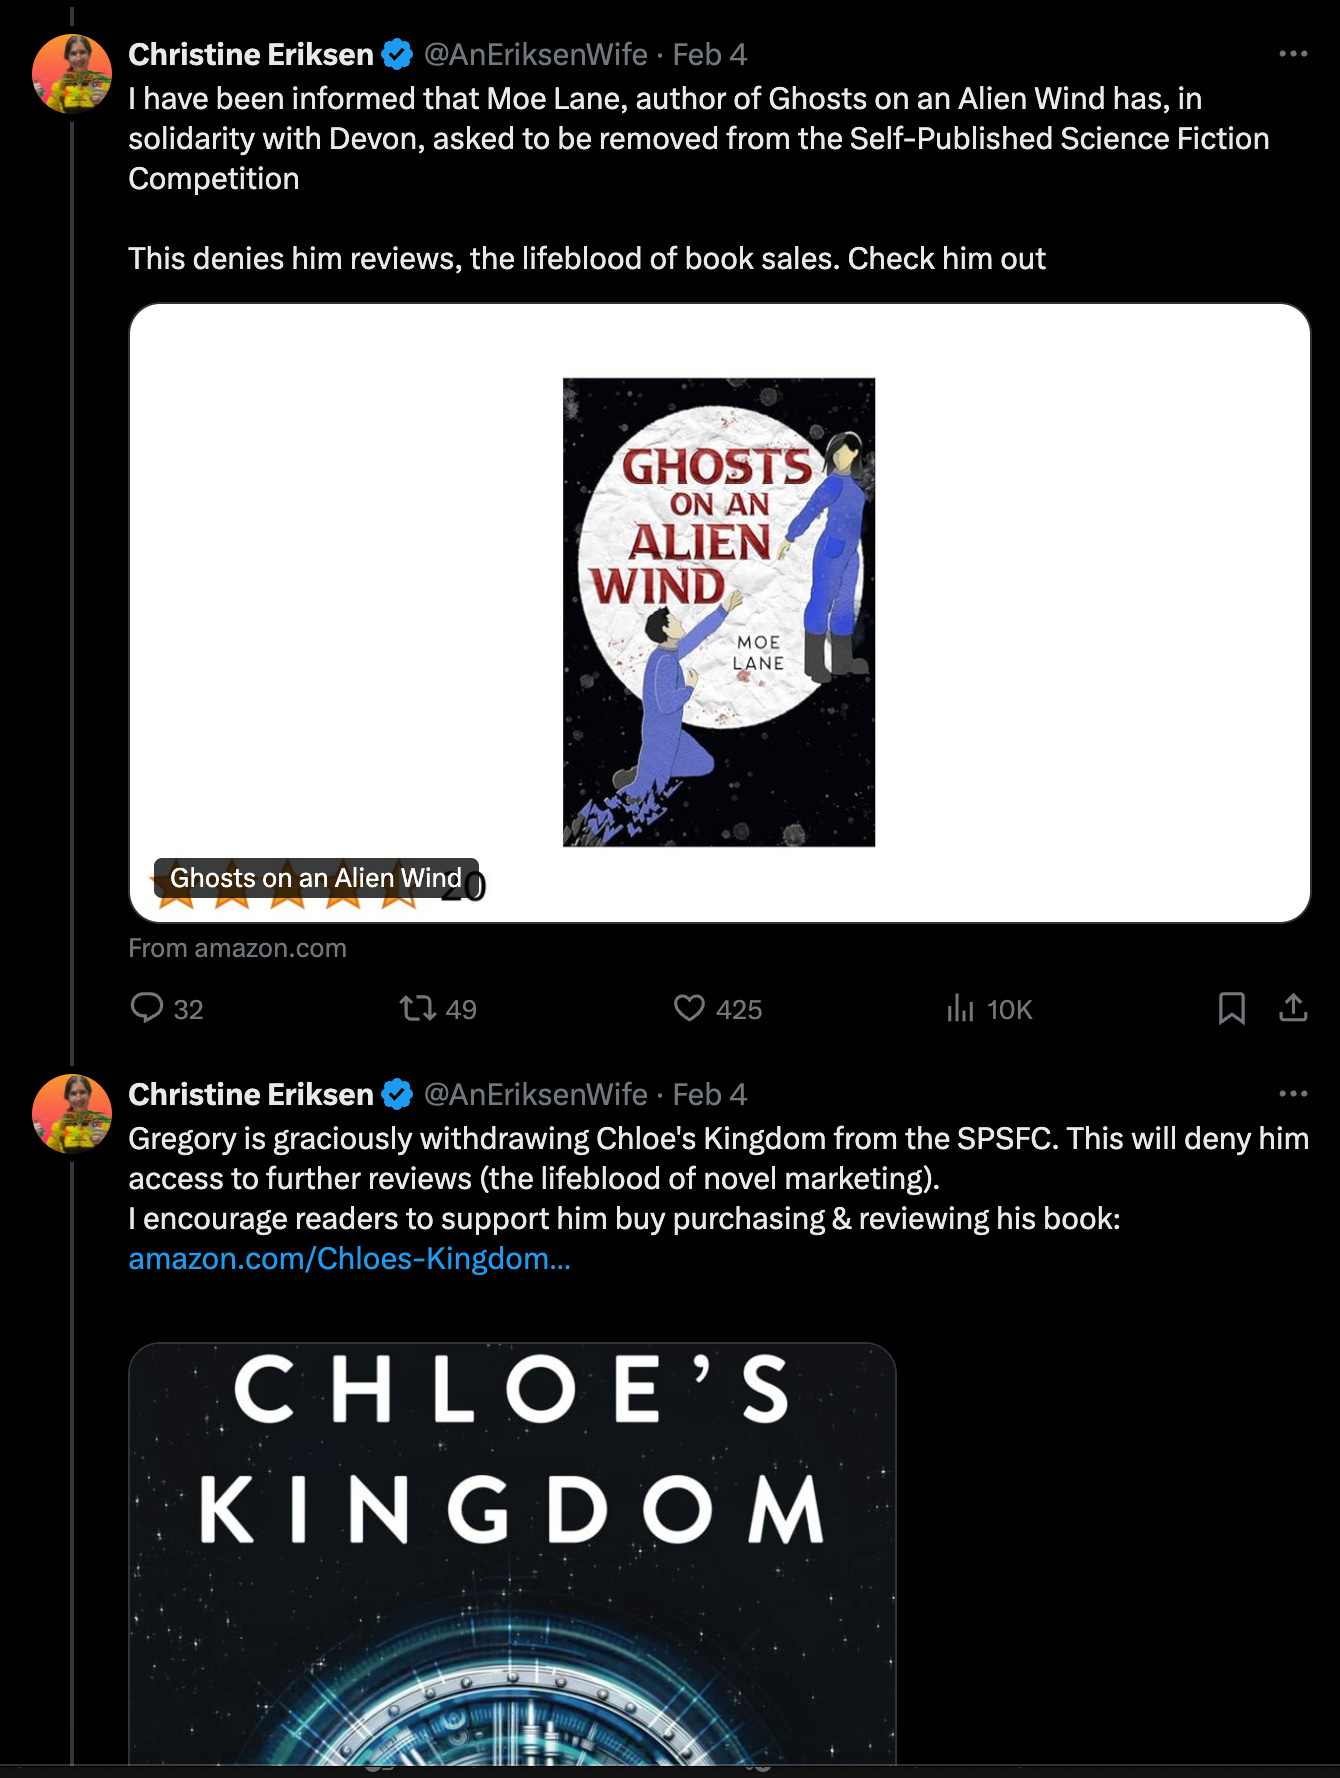
Task: Share the first tweet via share icon
Action: (1293, 1008)
